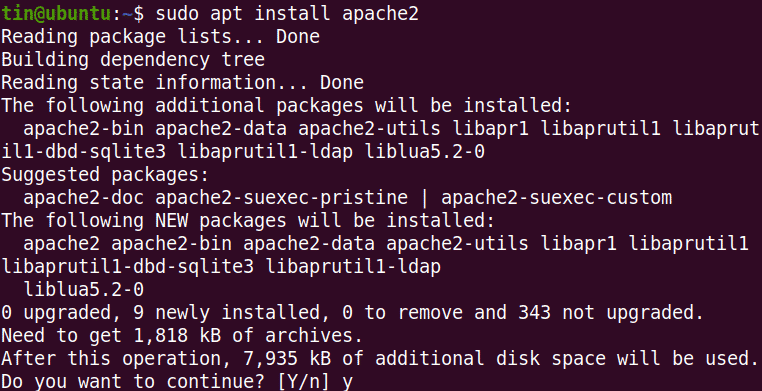
Task: Click the 'liblua5.2-0' text on the additional packages line
Action: pos(425,152)
